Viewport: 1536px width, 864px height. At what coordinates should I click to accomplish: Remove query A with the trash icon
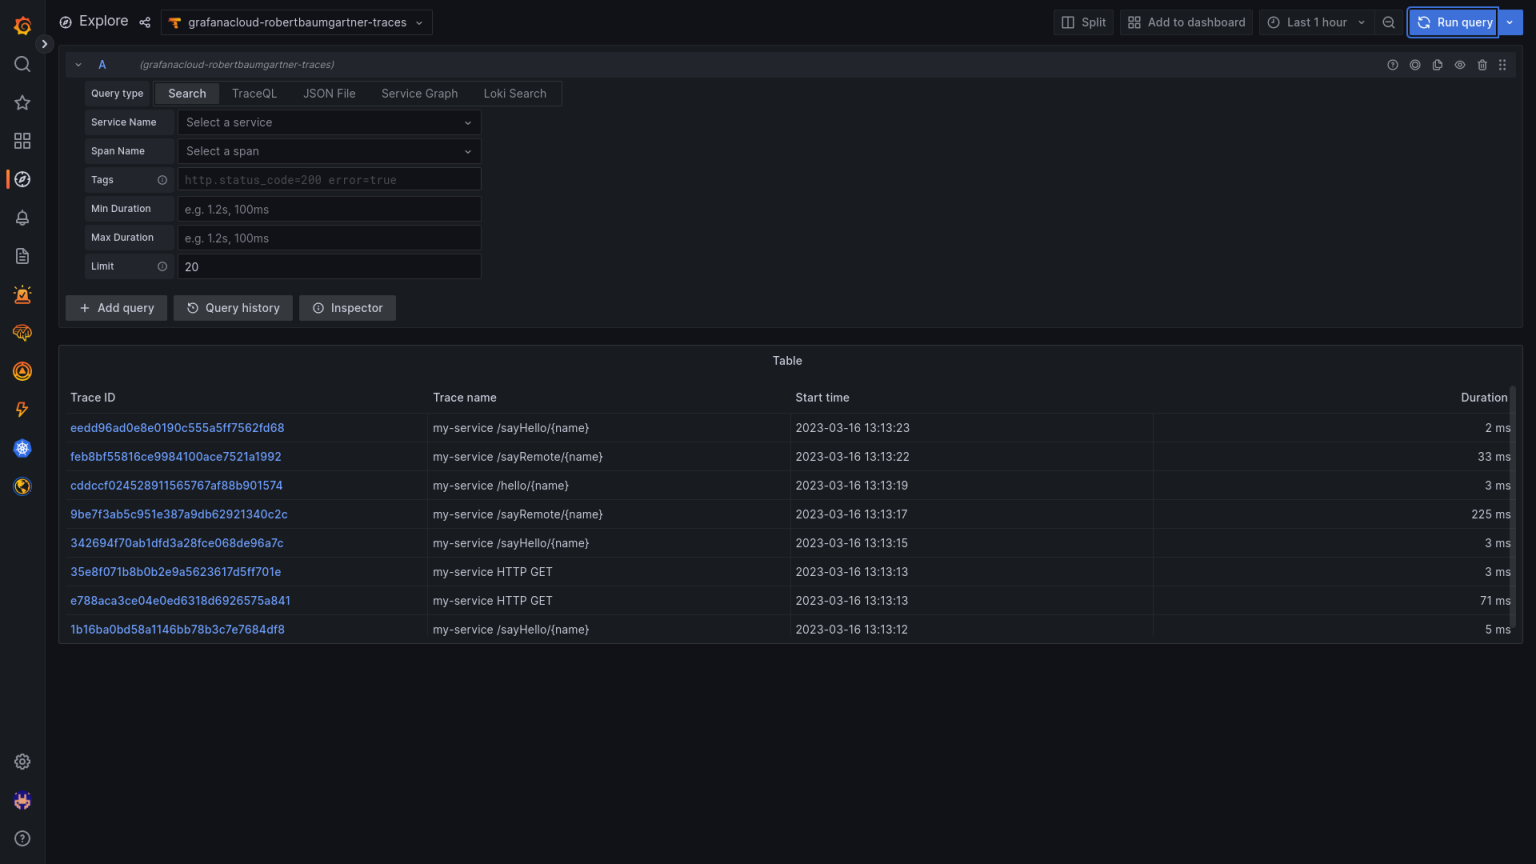coord(1482,64)
